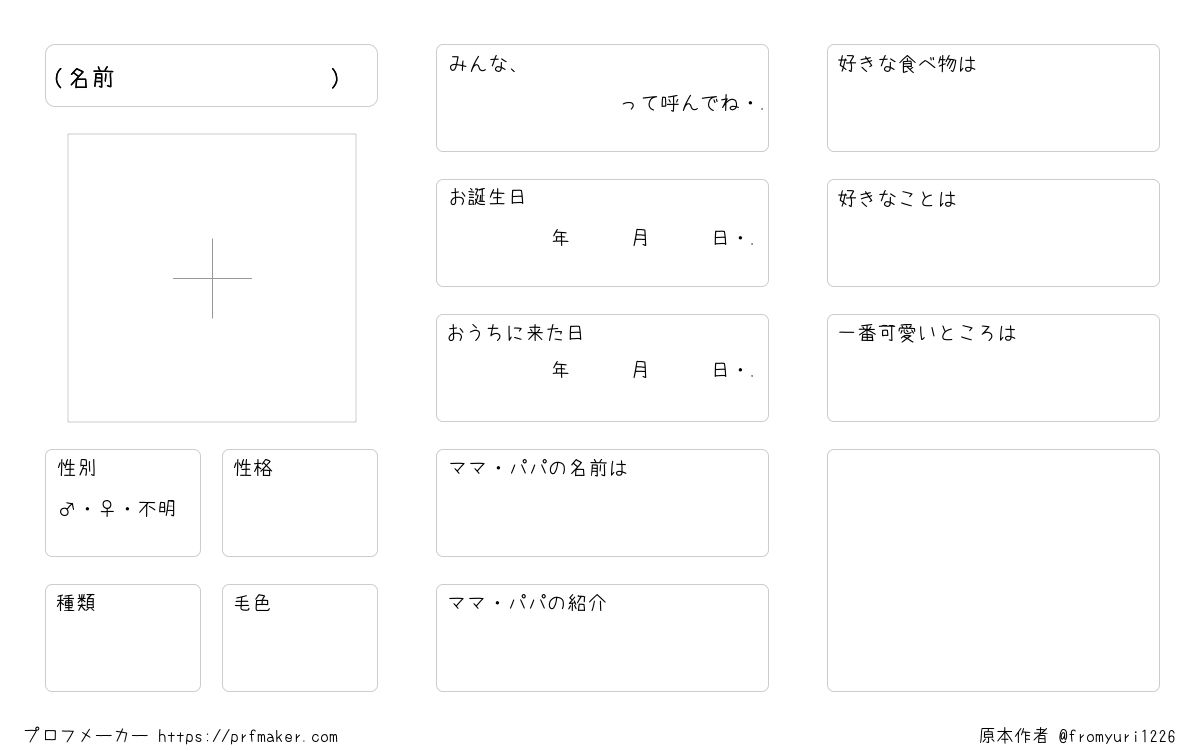Click 月 in the お誕生日 row
The image size is (1200, 750).
point(640,238)
